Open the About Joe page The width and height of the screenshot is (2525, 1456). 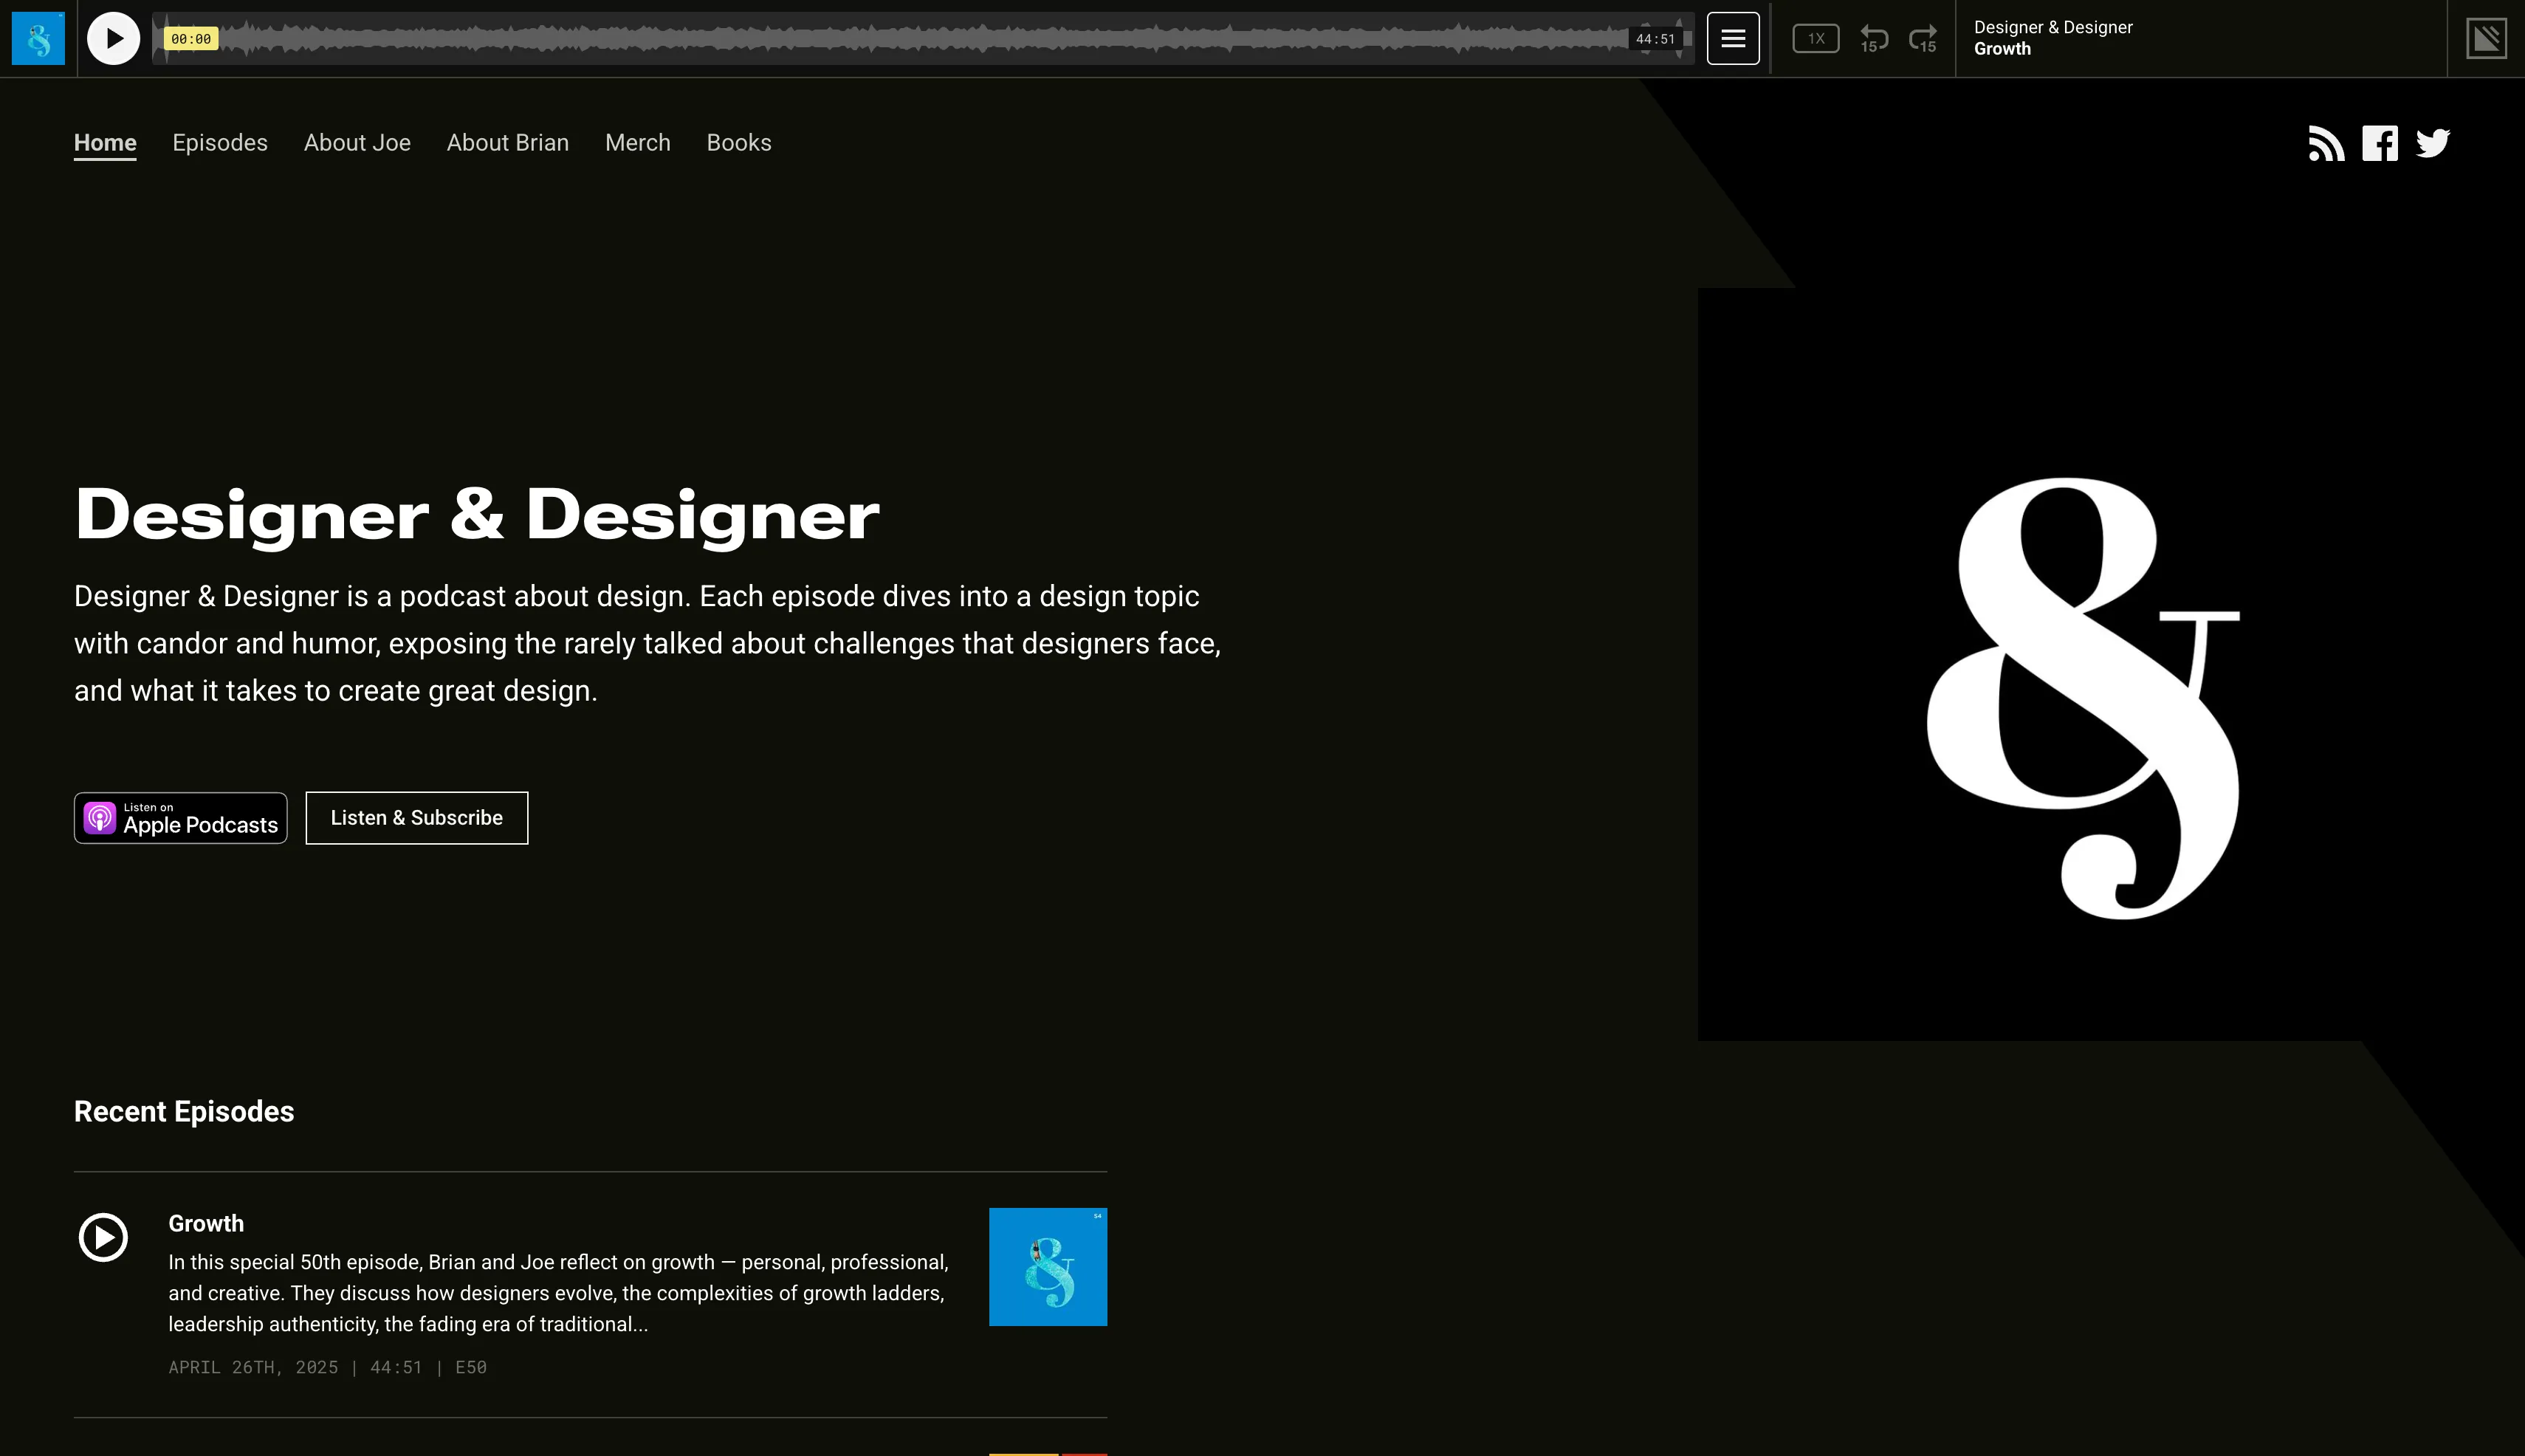pyautogui.click(x=357, y=143)
